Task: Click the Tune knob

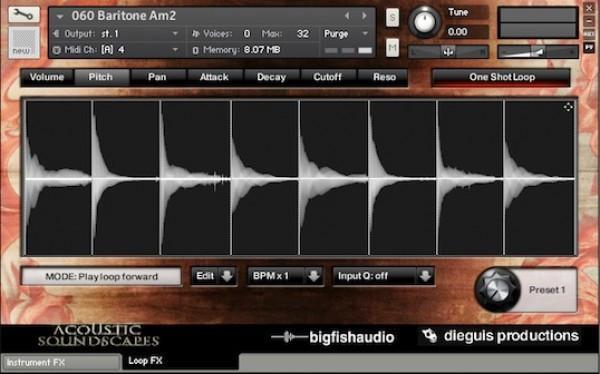Action: click(x=424, y=22)
